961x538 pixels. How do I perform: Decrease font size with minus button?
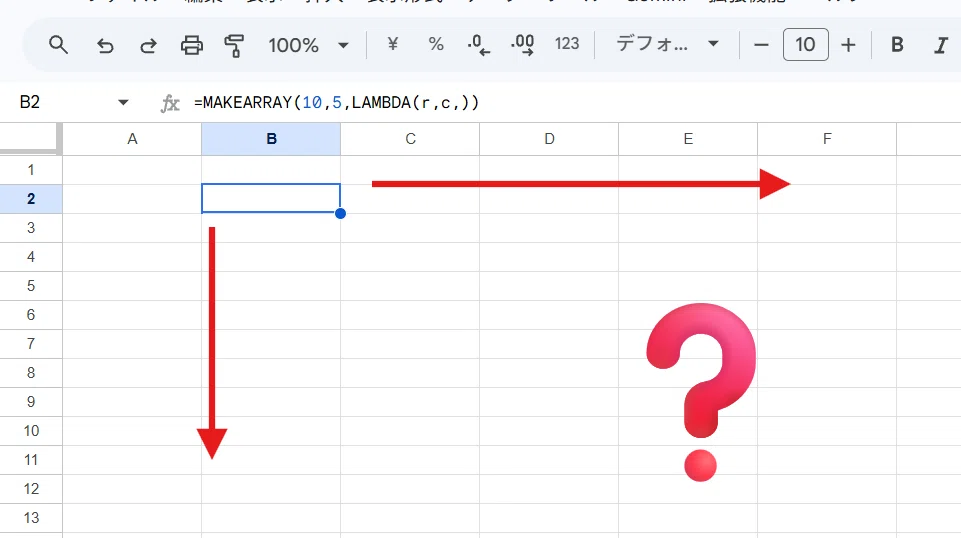[x=761, y=45]
